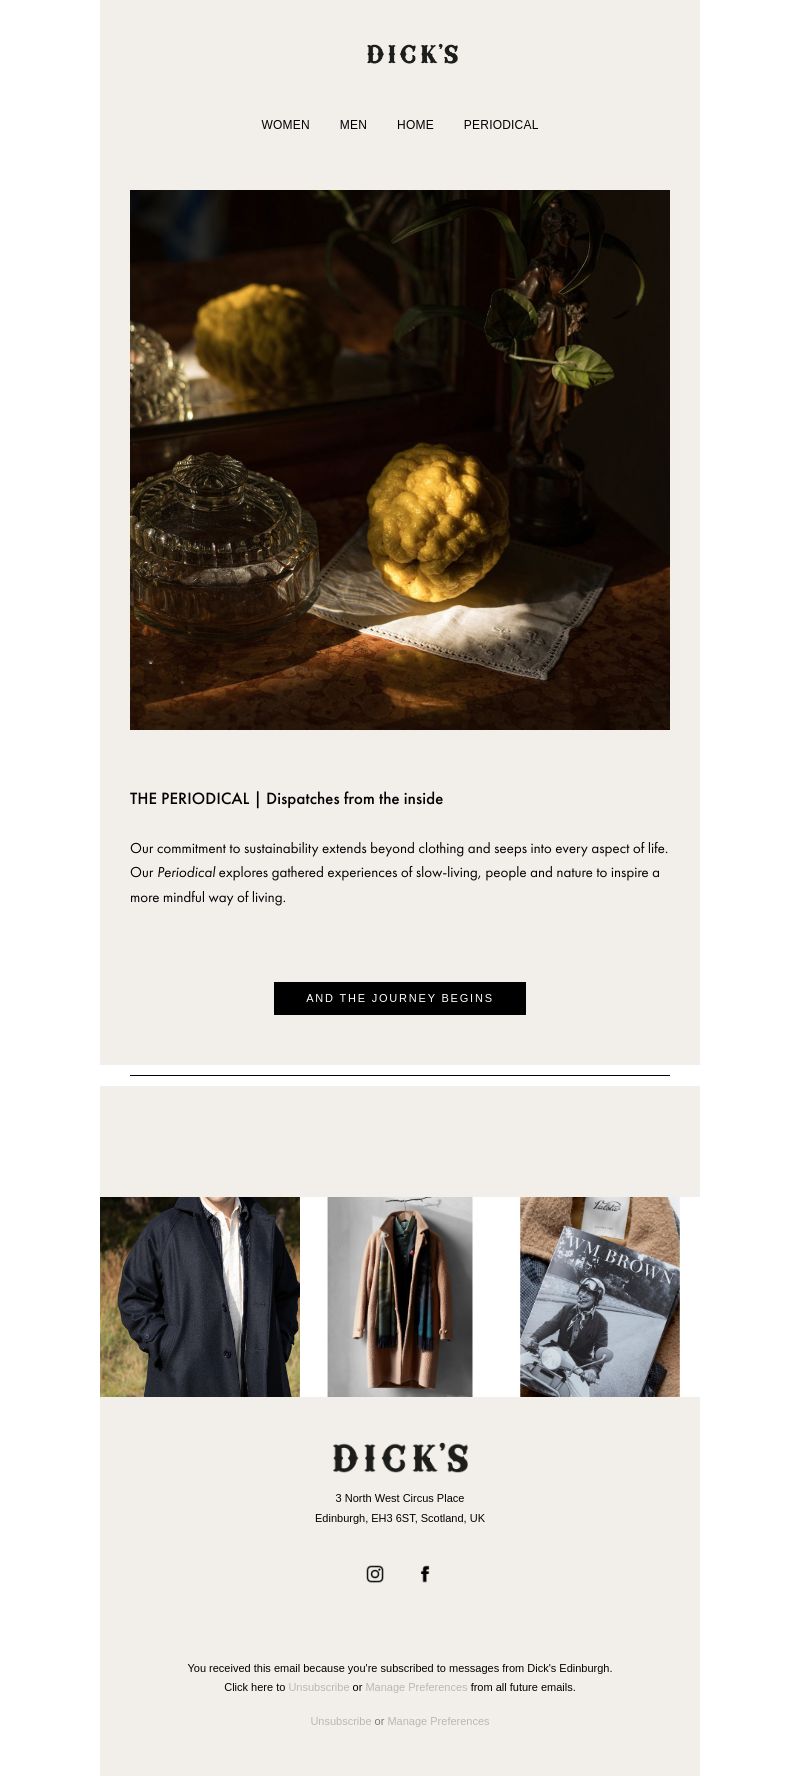Open the Instagram icon in footer

pyautogui.click(x=375, y=1574)
